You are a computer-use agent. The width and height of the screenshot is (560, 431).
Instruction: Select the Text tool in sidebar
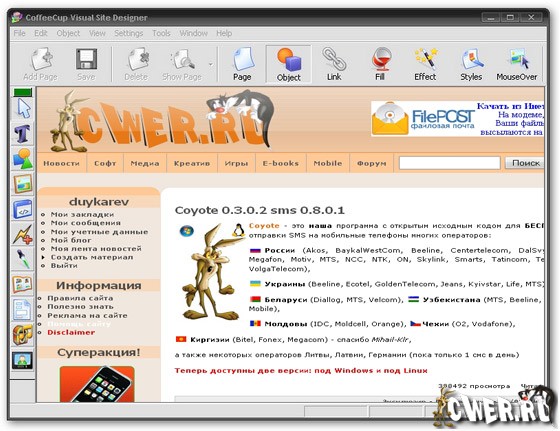(x=23, y=134)
